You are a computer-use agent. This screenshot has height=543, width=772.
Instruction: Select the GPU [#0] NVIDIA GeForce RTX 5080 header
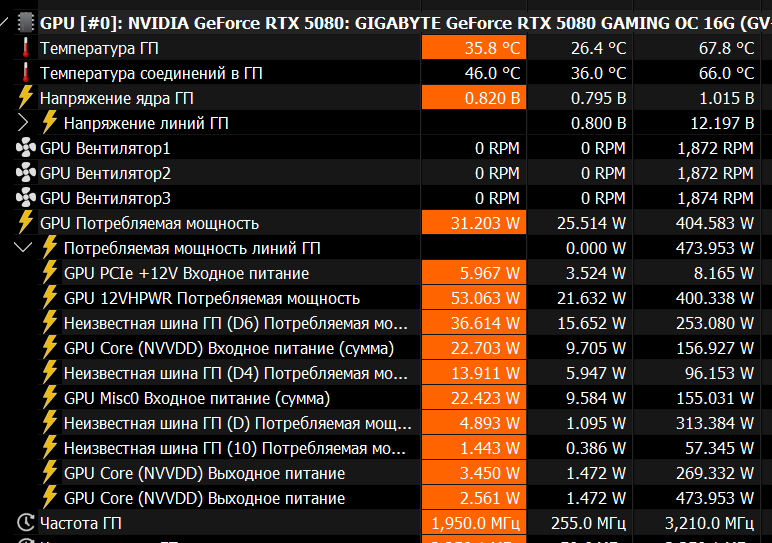tap(406, 23)
